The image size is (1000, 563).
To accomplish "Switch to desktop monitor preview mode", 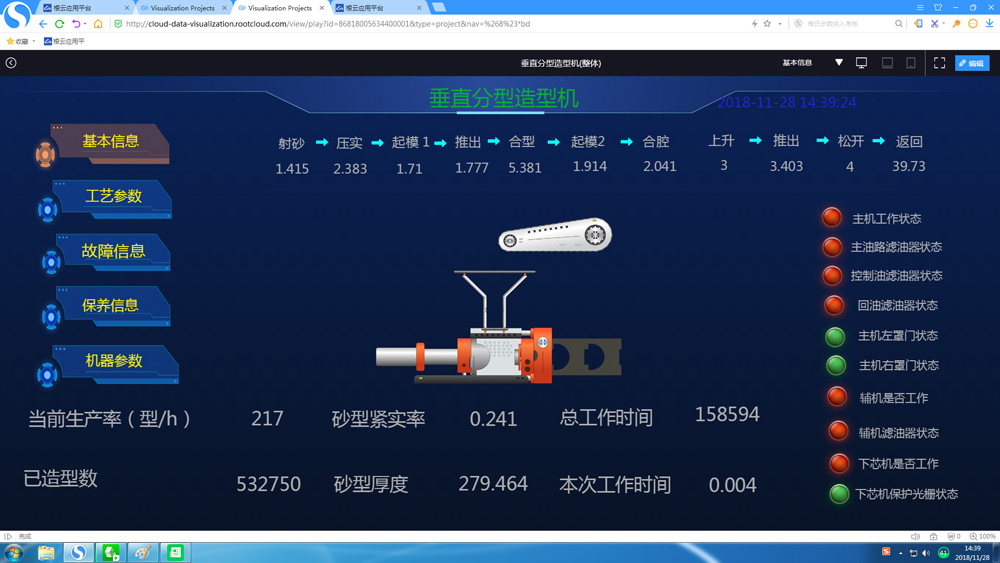I will (861, 63).
